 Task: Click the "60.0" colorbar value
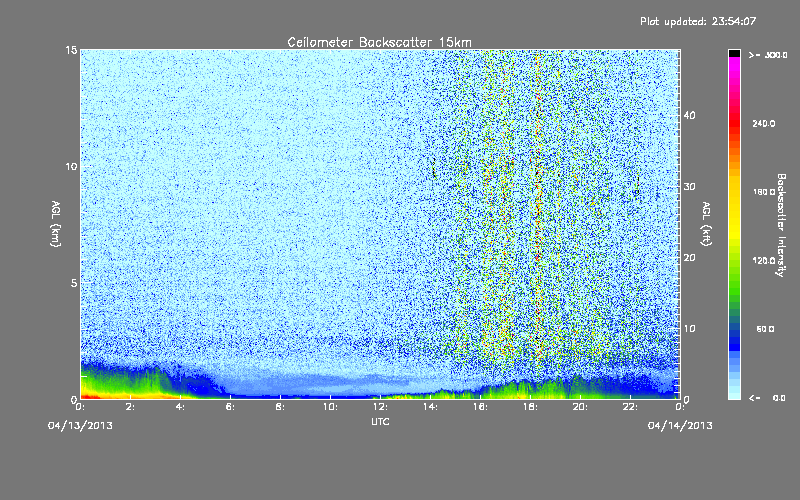[x=765, y=329]
